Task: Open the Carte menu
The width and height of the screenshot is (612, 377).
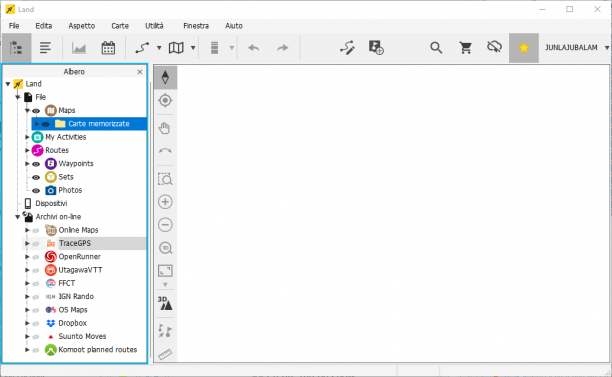Action: [120, 26]
